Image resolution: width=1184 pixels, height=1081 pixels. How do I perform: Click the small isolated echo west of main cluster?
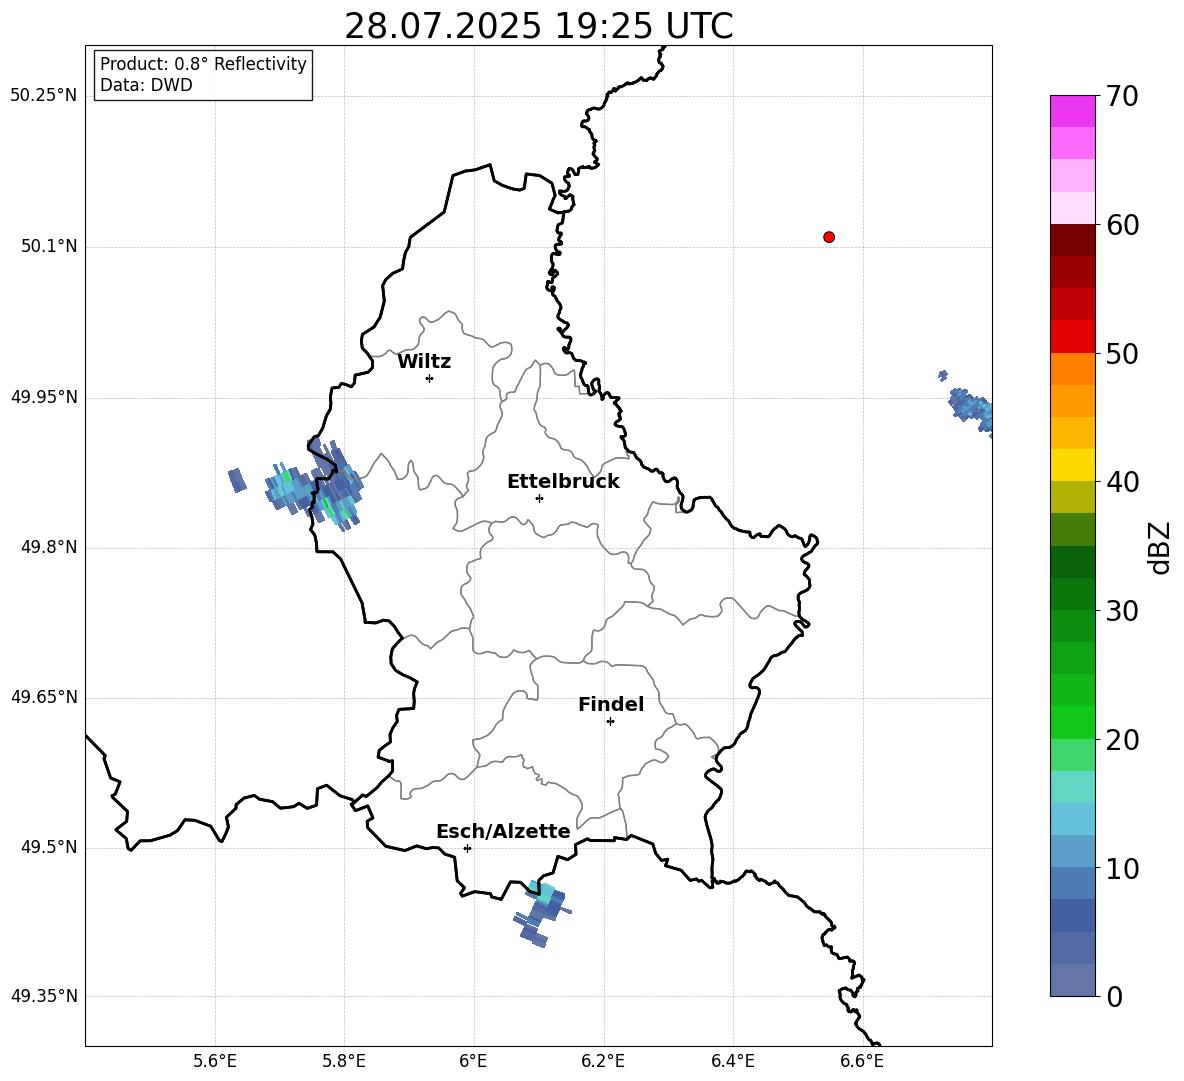[x=237, y=480]
